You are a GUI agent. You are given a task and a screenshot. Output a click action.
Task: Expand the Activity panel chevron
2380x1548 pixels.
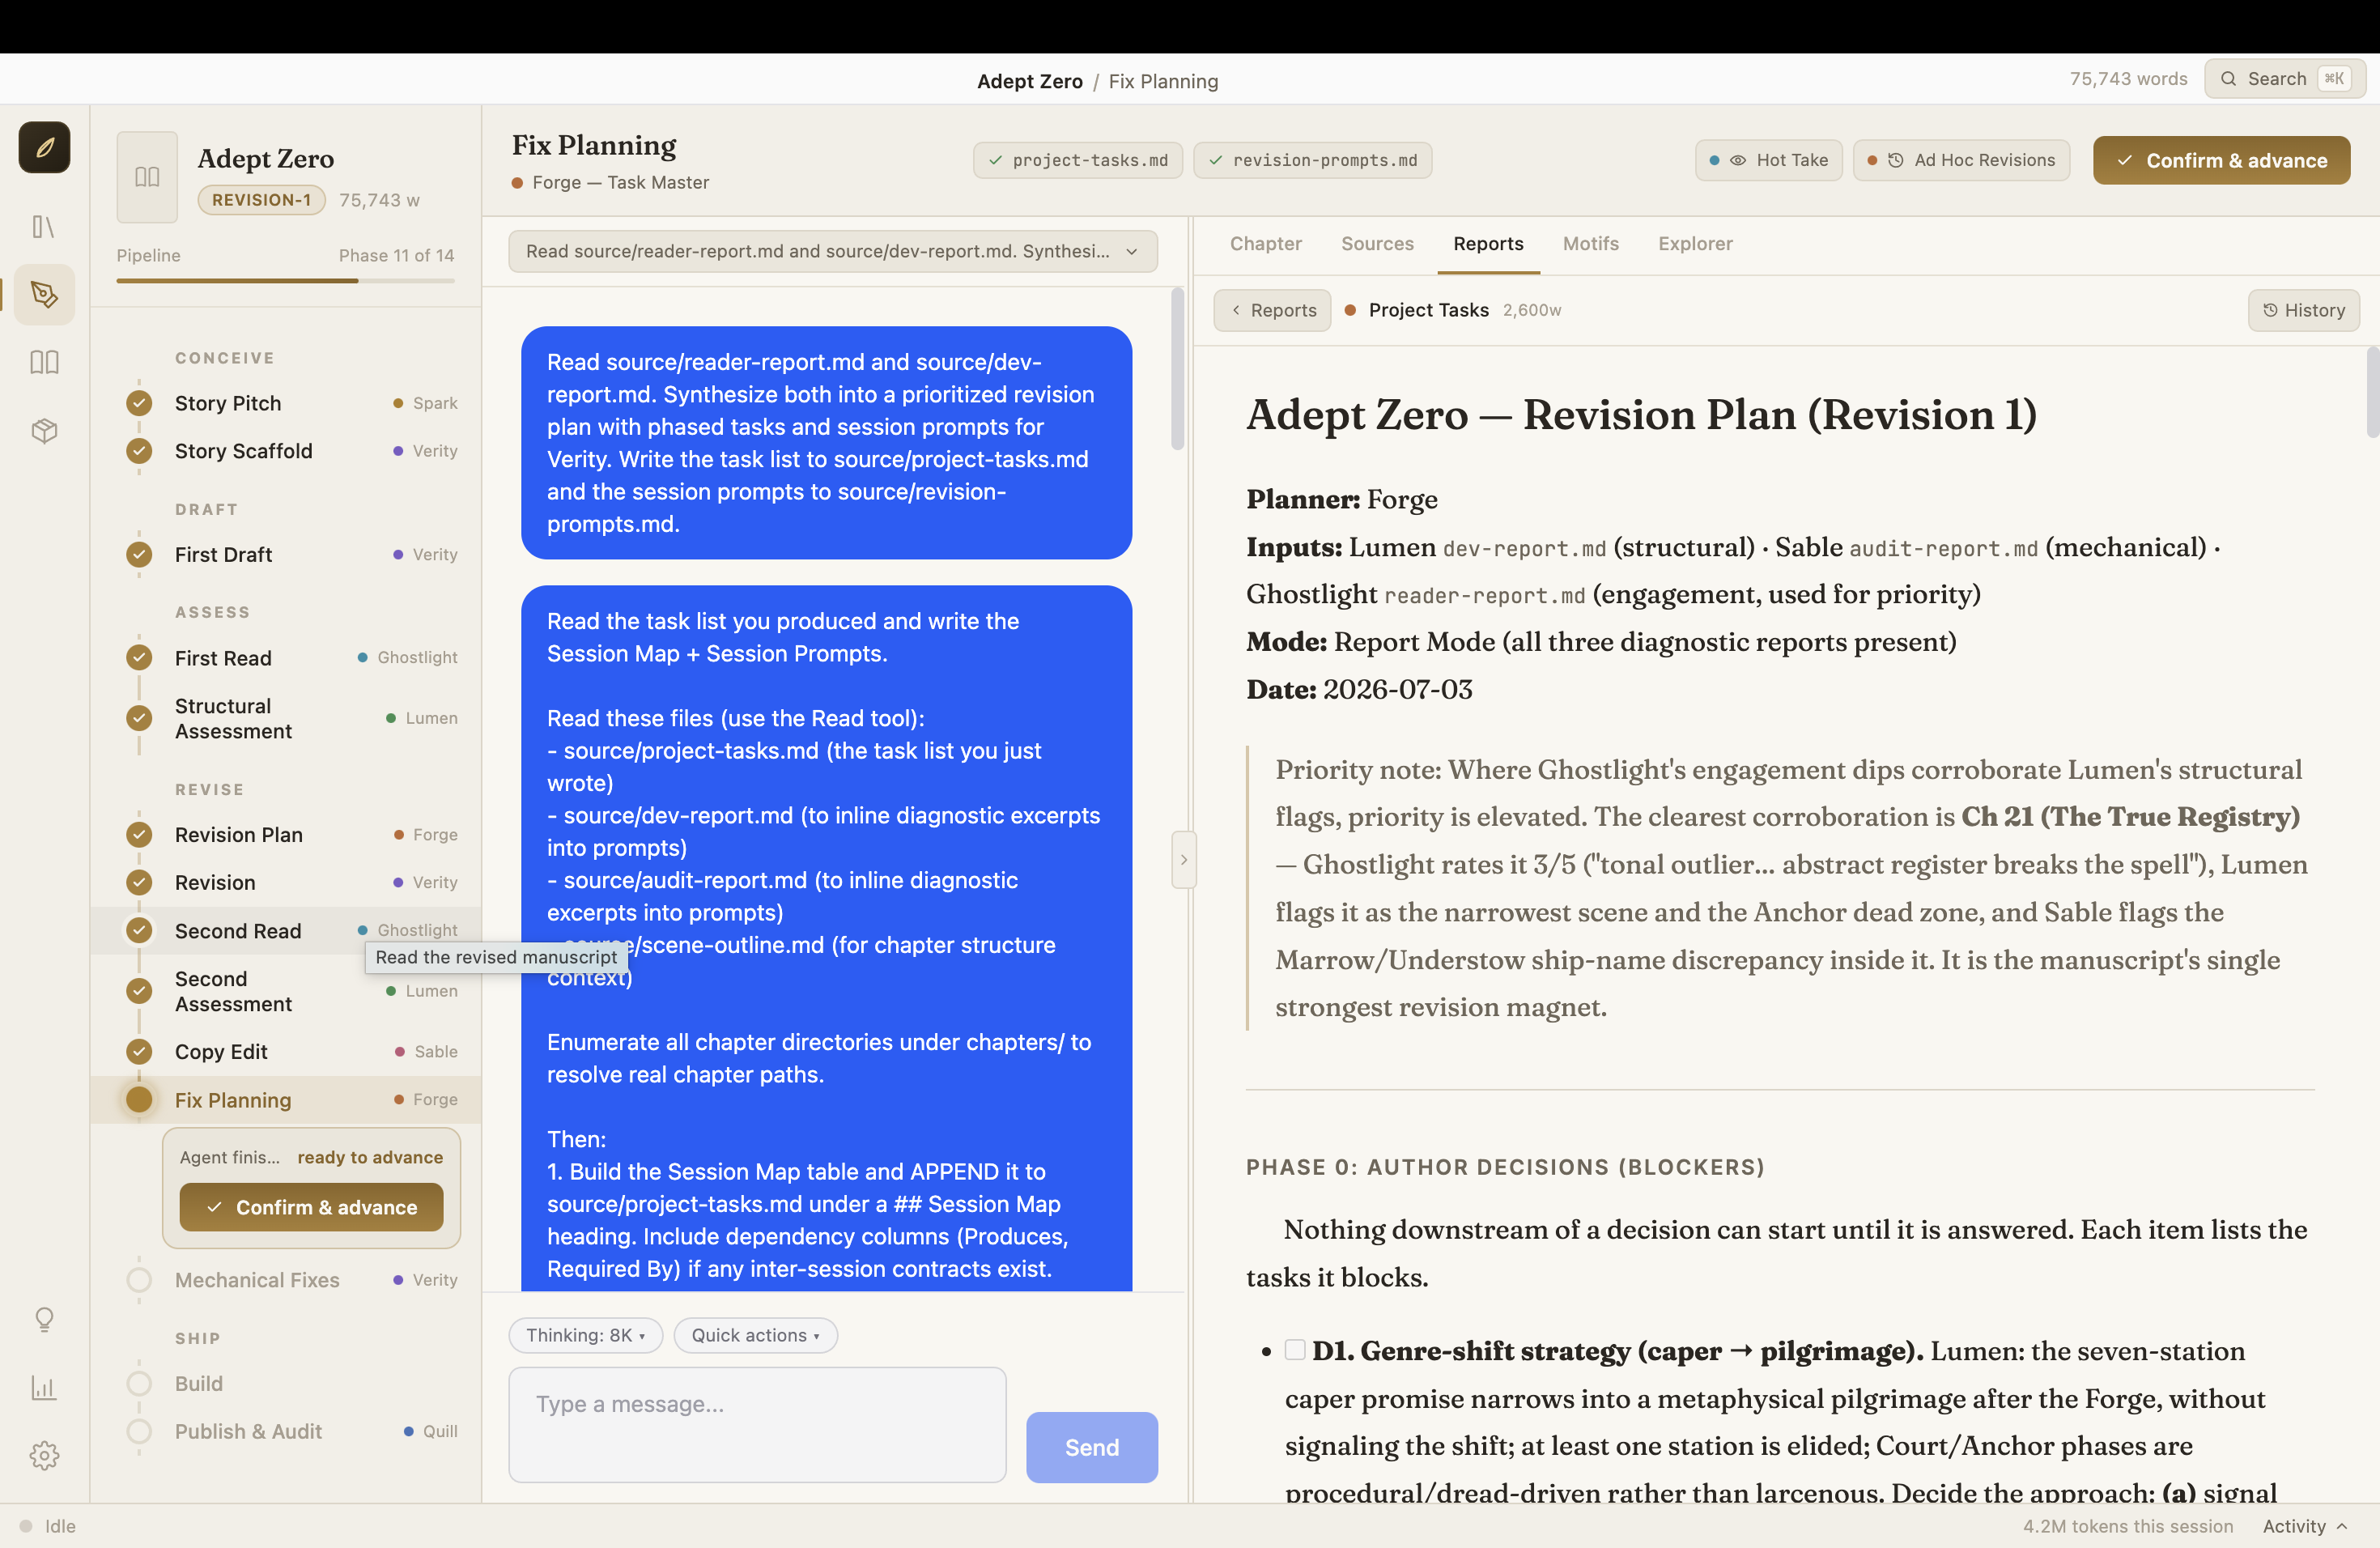(2341, 1526)
